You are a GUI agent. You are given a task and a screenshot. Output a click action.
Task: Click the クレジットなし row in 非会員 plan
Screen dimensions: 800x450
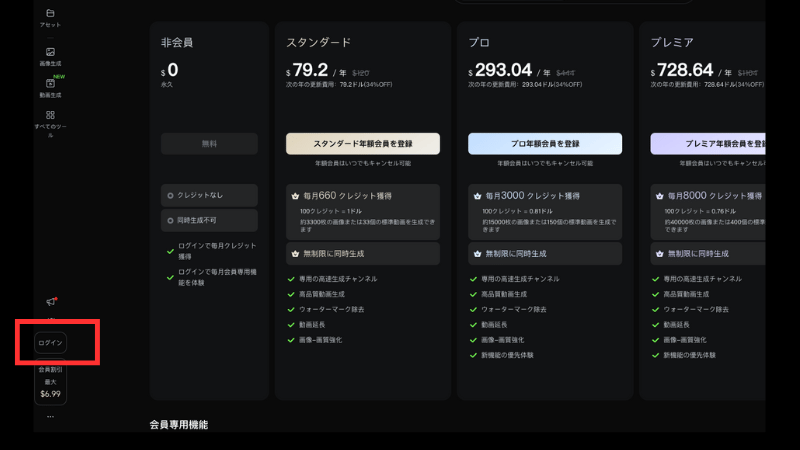(209, 195)
